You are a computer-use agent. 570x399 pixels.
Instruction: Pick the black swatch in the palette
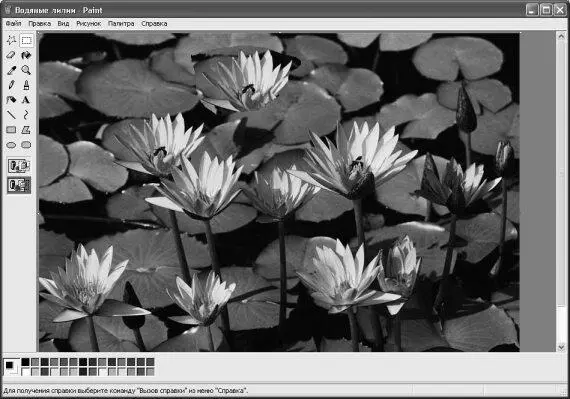point(25,362)
